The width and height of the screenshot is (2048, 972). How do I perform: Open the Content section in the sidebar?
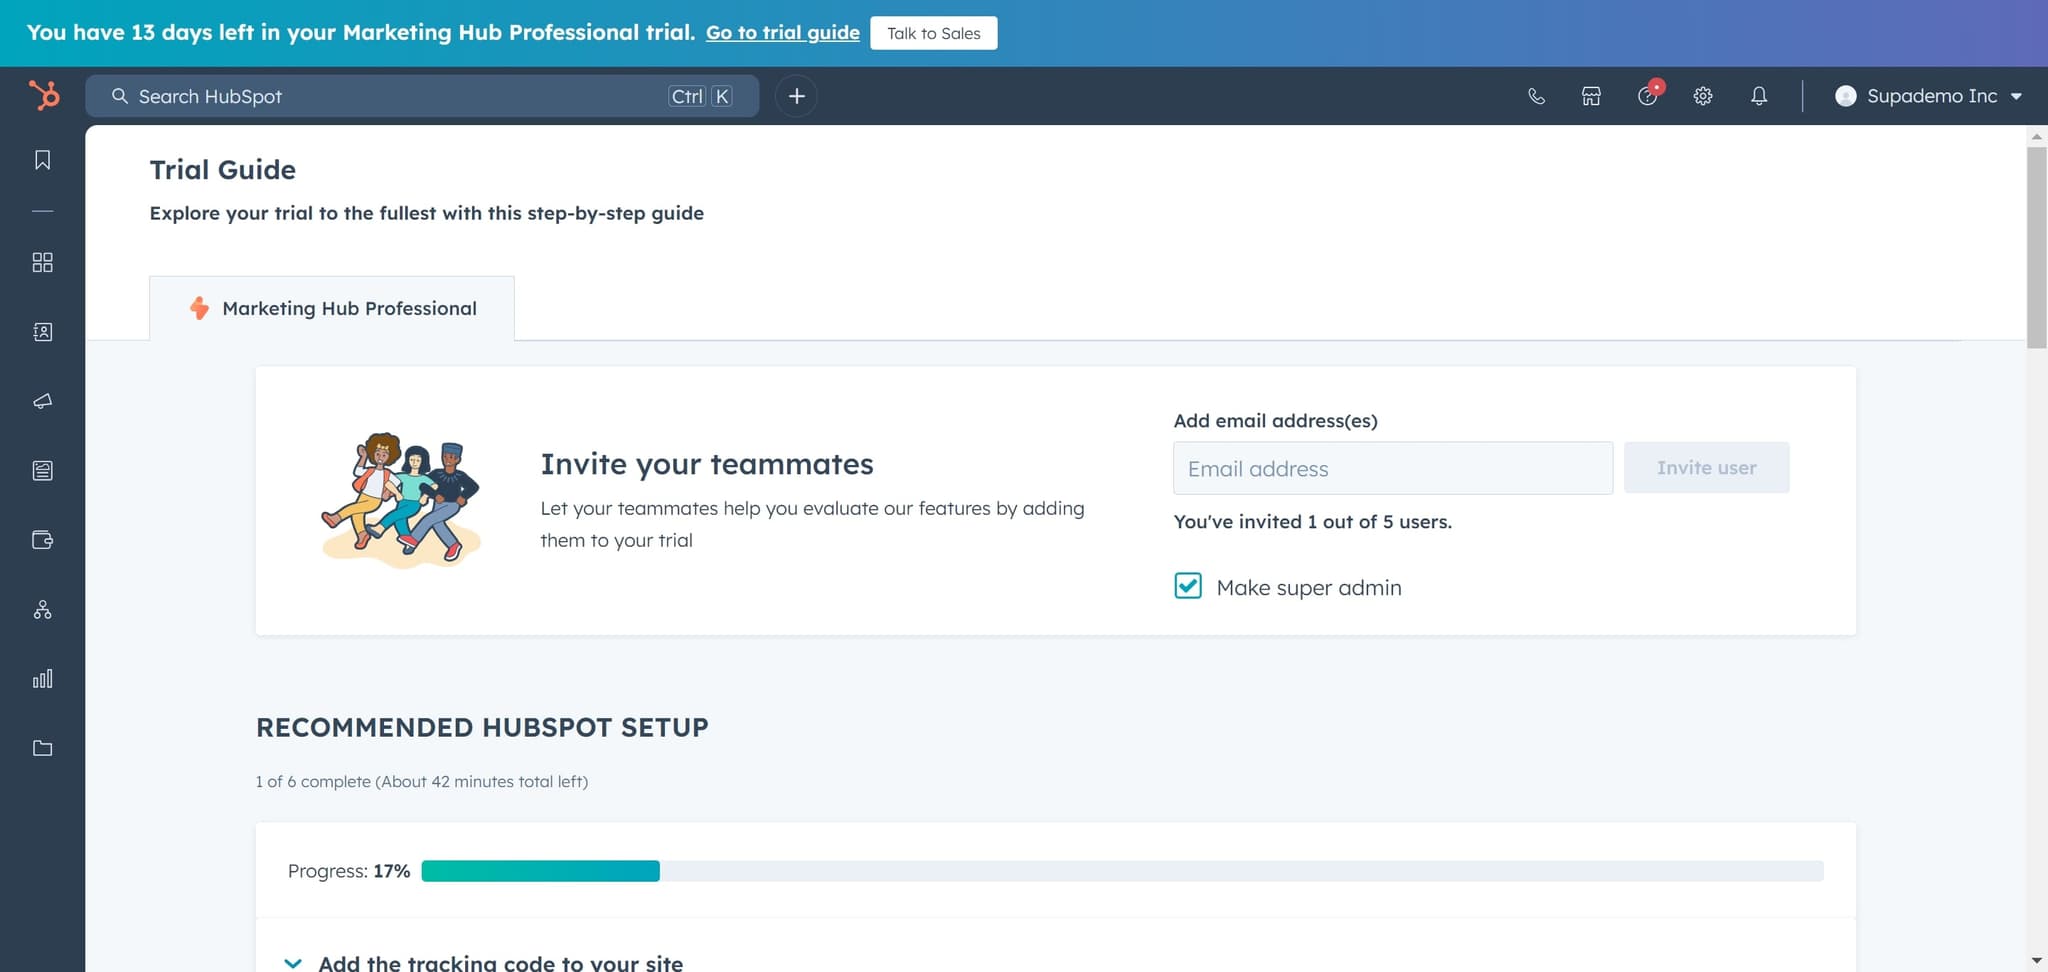(x=42, y=470)
